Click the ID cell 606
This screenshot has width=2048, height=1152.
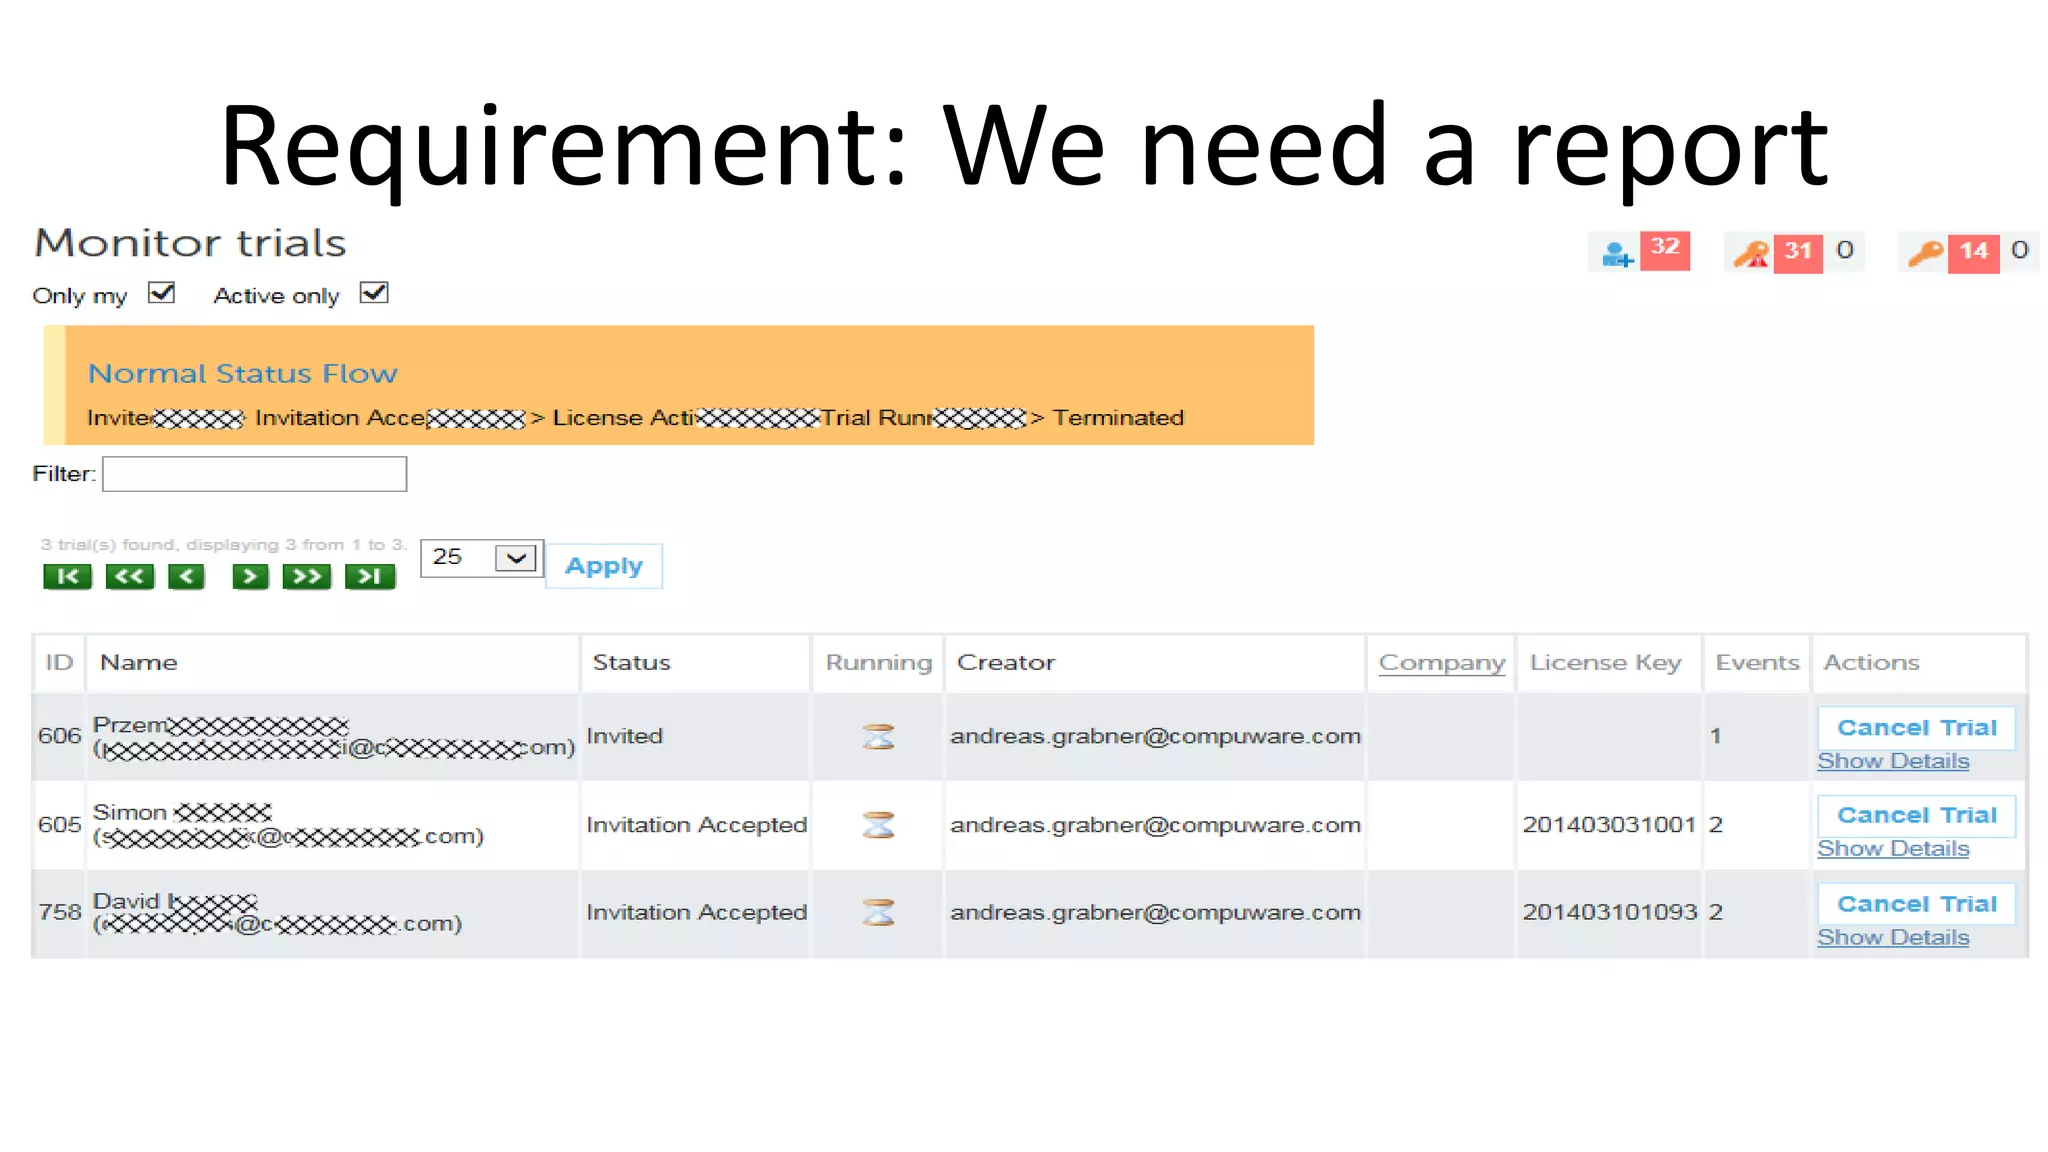pos(59,736)
